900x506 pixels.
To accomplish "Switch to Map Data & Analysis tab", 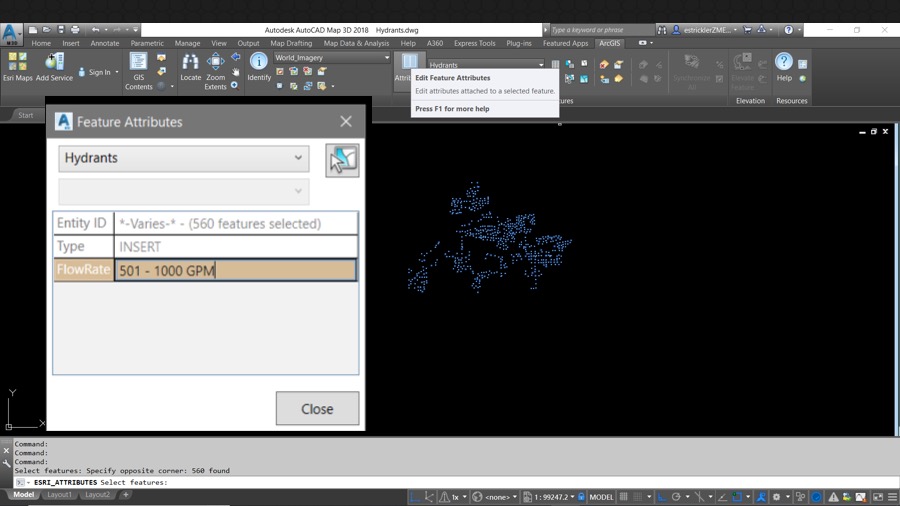I will click(x=356, y=43).
